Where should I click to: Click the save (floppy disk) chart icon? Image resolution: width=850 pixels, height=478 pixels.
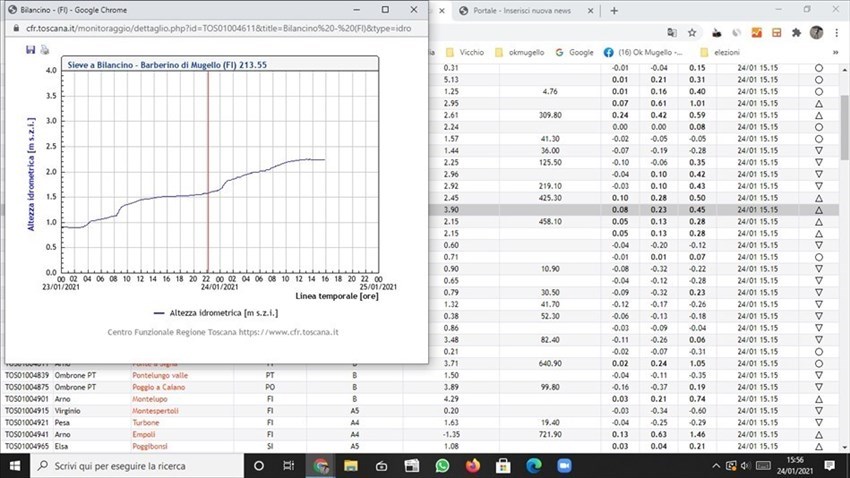(x=31, y=48)
